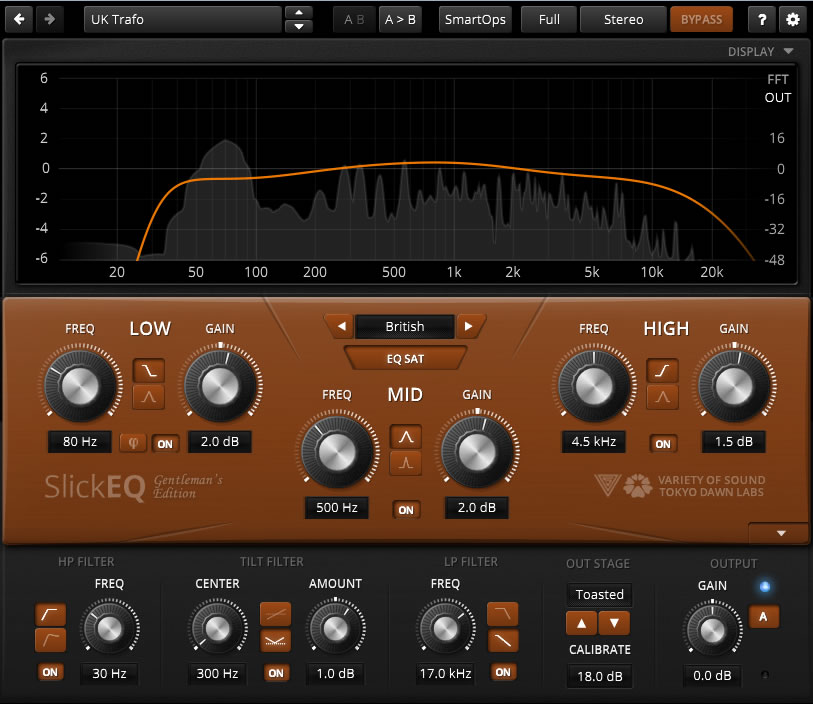Toggle the LOW band phase (φ) icon
This screenshot has width=813, height=704.
click(133, 443)
